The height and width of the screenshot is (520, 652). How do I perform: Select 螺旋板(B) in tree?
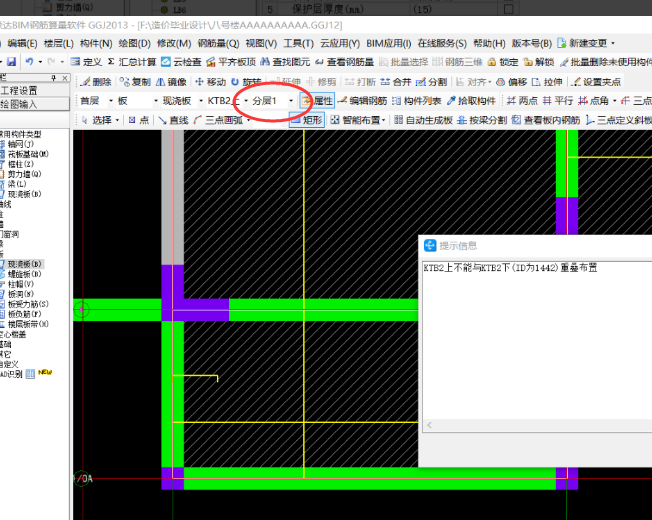click(x=21, y=274)
